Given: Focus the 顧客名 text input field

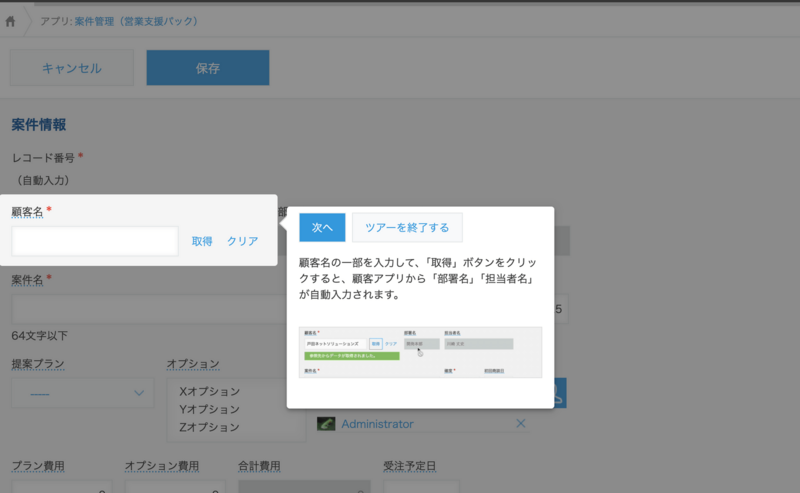Looking at the screenshot, I should pyautogui.click(x=95, y=241).
